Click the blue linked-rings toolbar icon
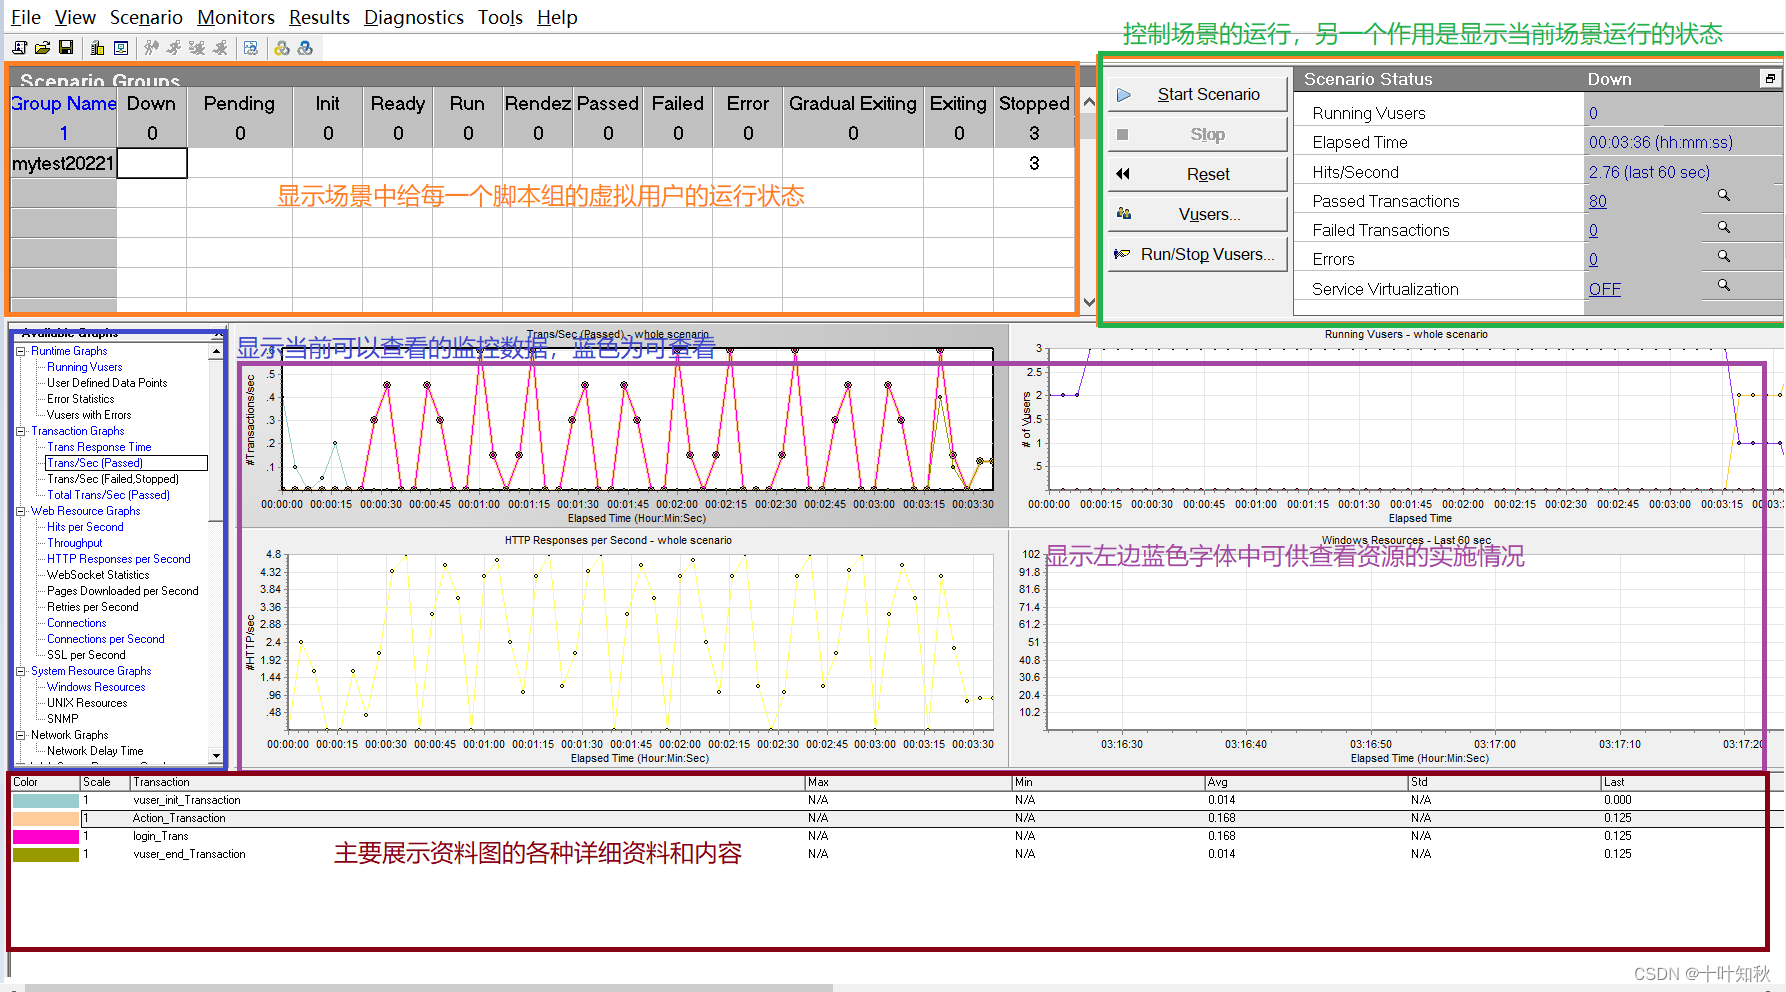1786x992 pixels. click(x=305, y=48)
